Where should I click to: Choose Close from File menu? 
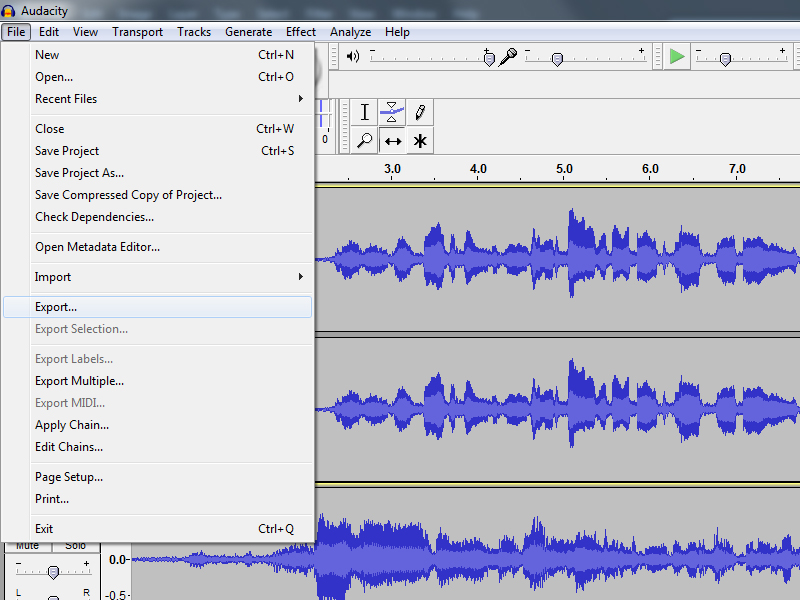click(158, 129)
